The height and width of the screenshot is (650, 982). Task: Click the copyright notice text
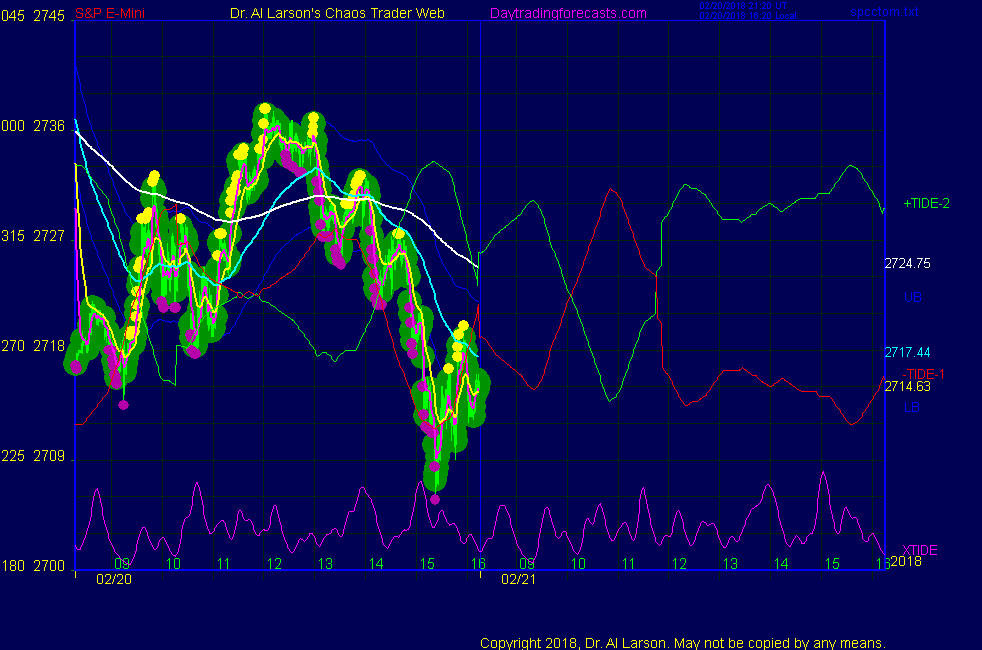[683, 642]
